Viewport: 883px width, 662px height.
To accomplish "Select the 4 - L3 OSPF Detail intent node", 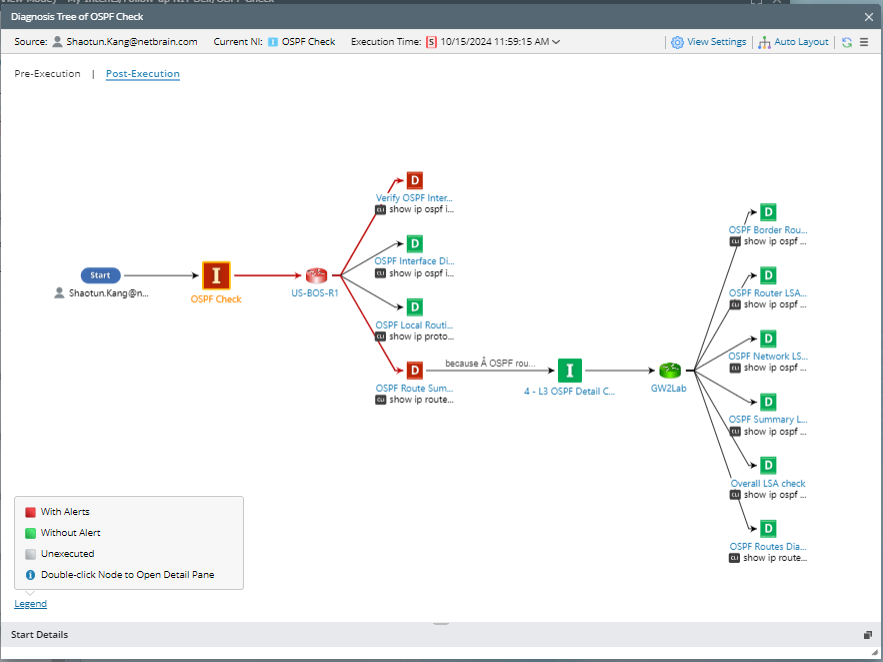I will pyautogui.click(x=569, y=370).
